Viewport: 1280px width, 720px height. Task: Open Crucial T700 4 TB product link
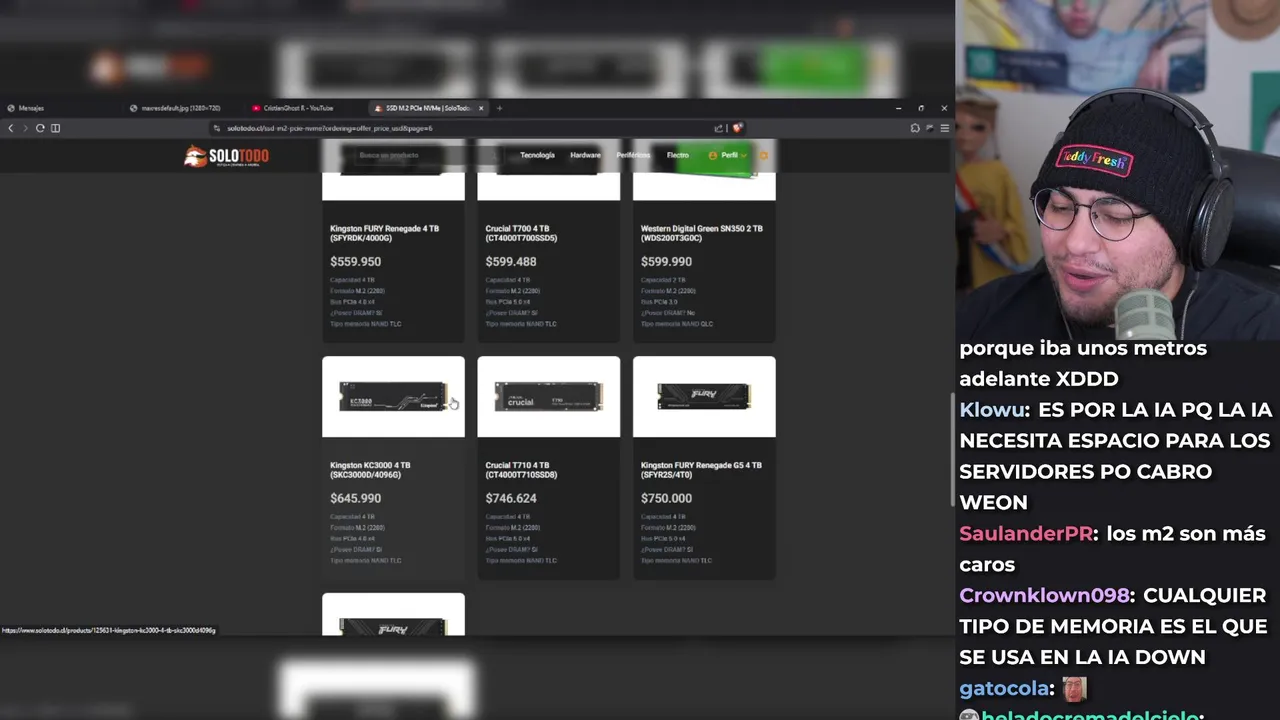tap(522, 233)
